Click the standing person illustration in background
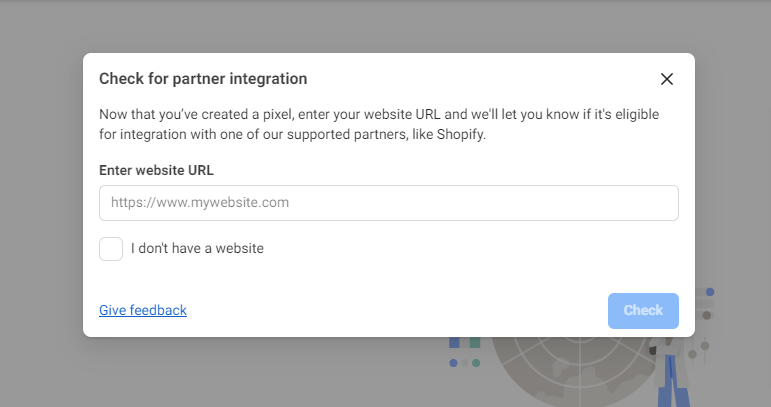 [x=670, y=374]
